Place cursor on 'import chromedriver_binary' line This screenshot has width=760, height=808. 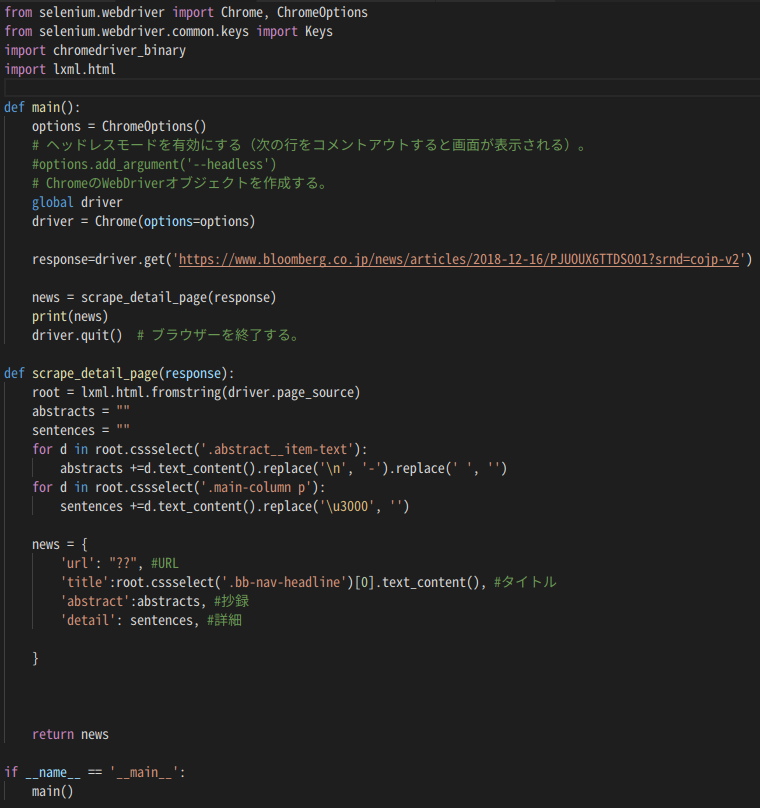[x=95, y=50]
